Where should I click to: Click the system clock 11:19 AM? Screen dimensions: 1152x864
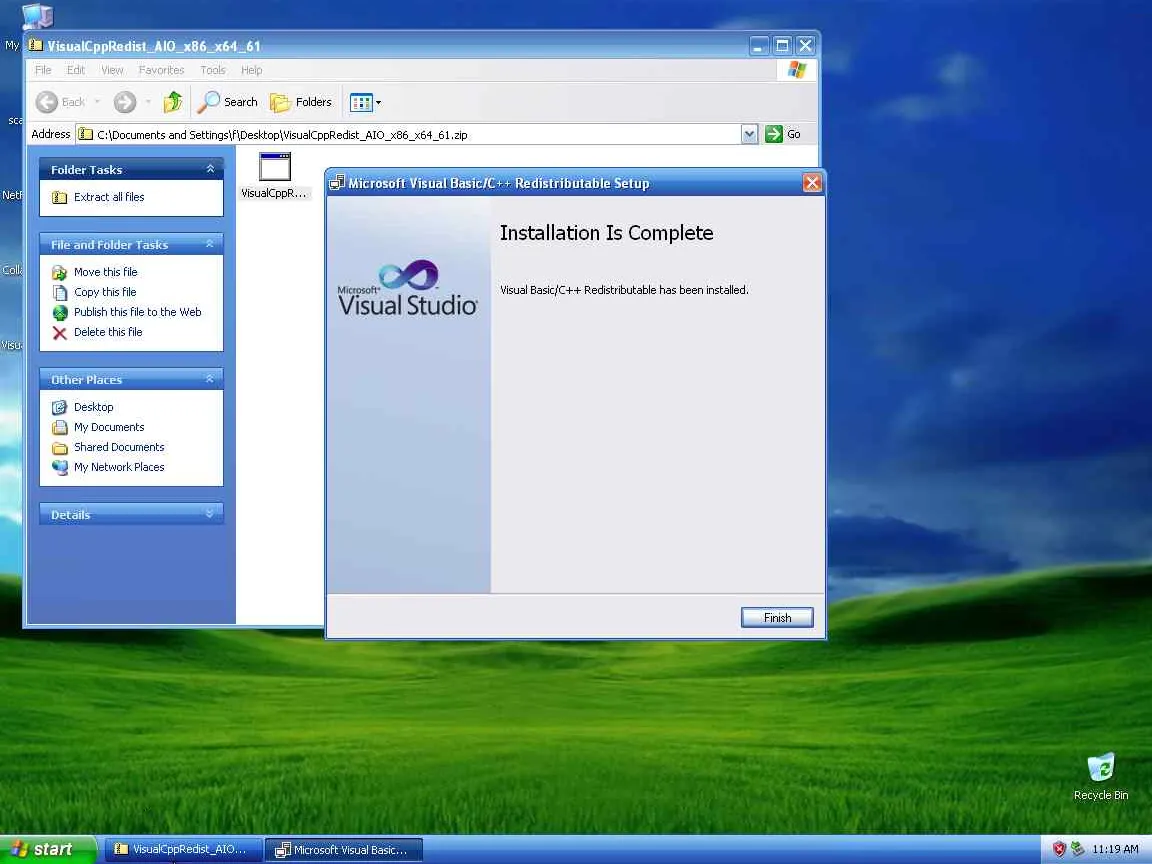[x=1115, y=849]
